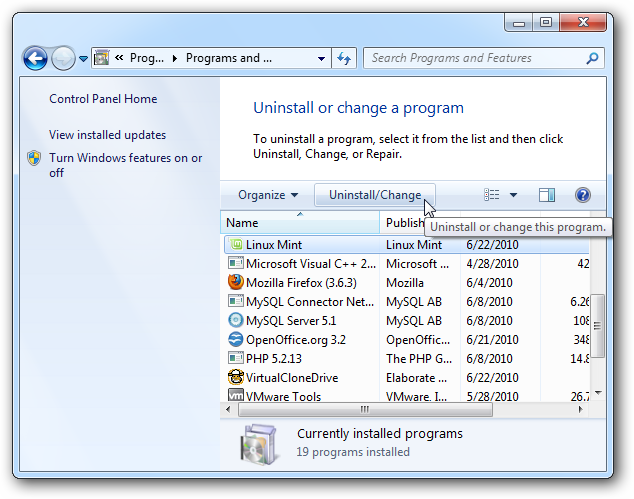
Task: Click the 4/28/2010 install date
Action: [x=492, y=264]
